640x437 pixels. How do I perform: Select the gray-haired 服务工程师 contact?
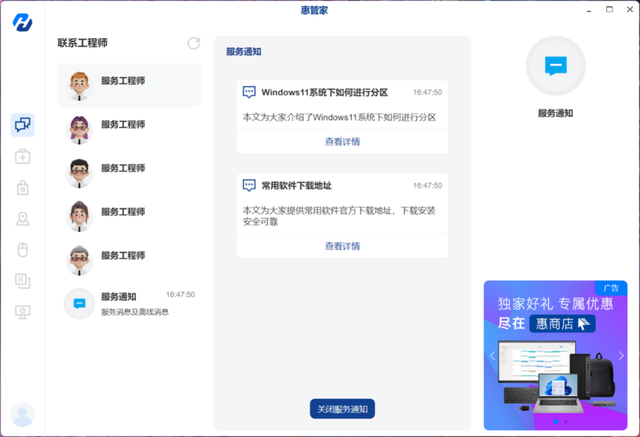pyautogui.click(x=129, y=260)
